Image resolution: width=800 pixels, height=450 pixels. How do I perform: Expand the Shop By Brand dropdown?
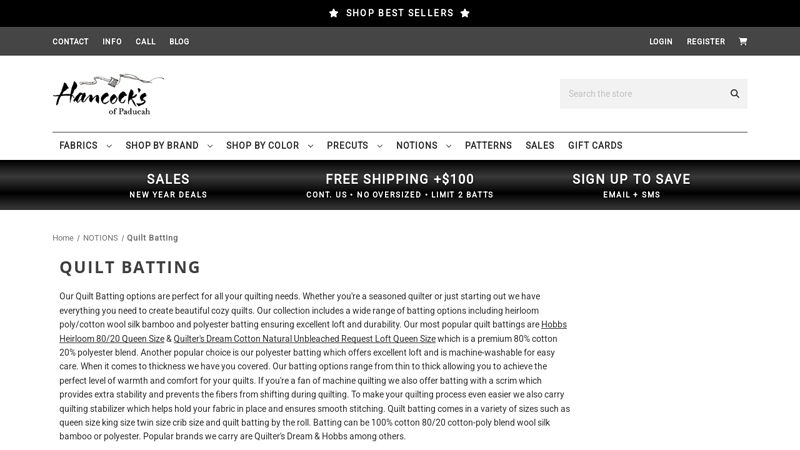tap(168, 146)
